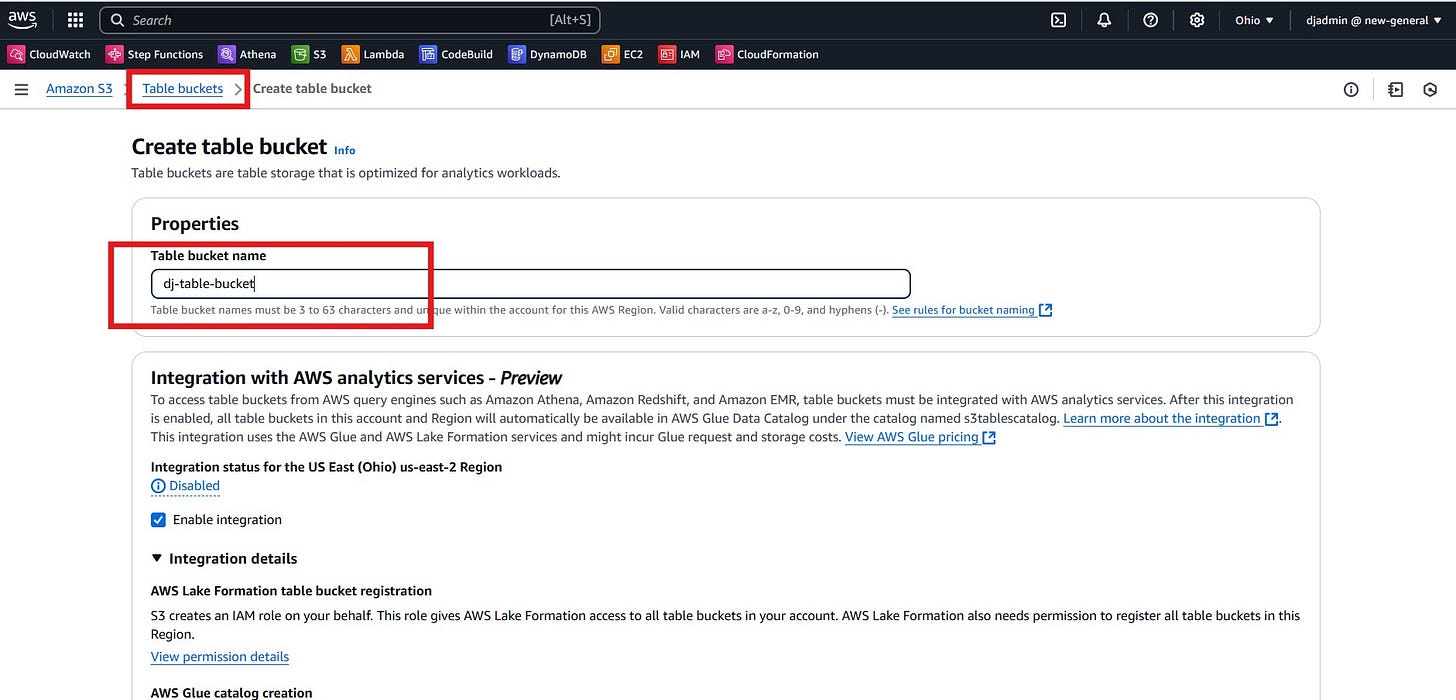The image size is (1456, 700).
Task: Open See rules for bucket naming
Action: [972, 310]
